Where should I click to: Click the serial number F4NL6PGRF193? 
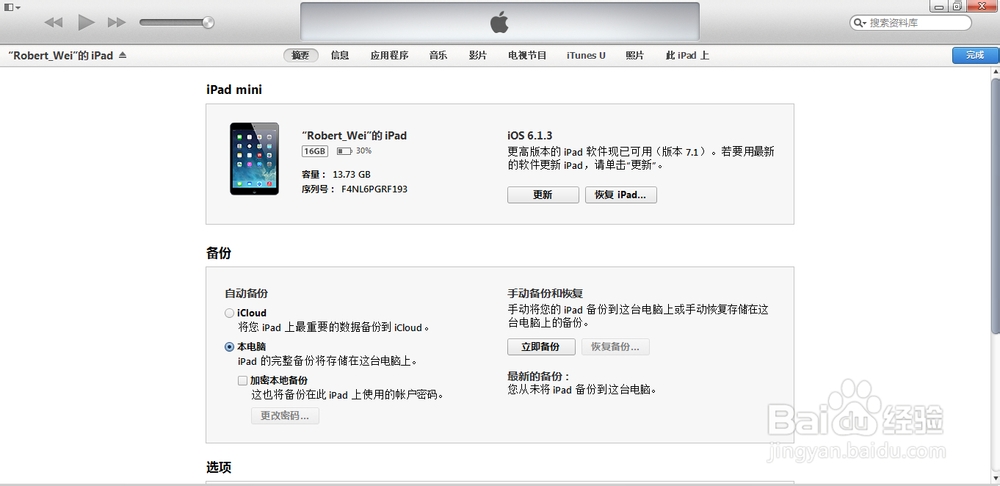tap(374, 189)
